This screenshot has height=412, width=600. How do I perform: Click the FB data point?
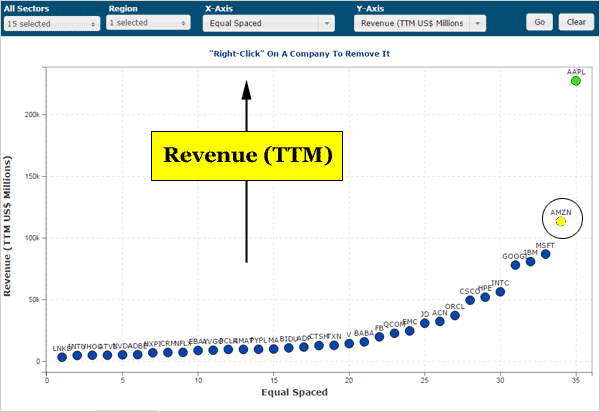coord(379,337)
